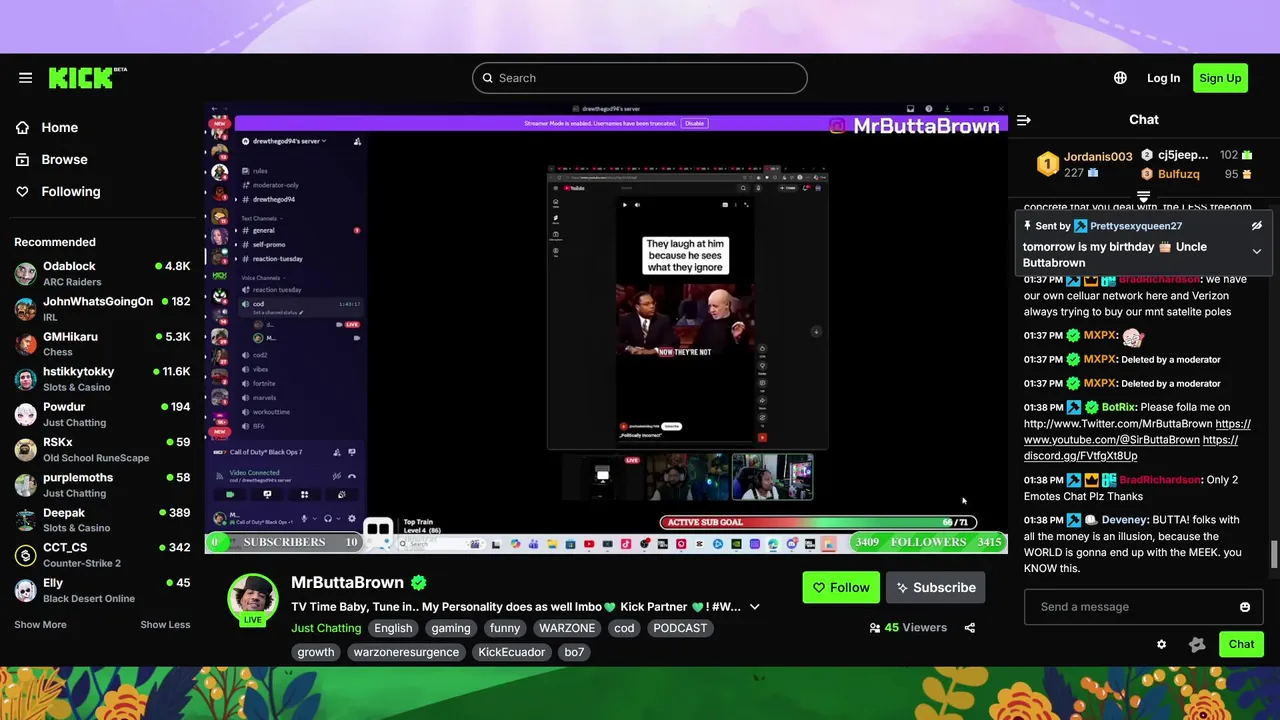
Task: Click the purplemoths channel avatar
Action: (26, 485)
